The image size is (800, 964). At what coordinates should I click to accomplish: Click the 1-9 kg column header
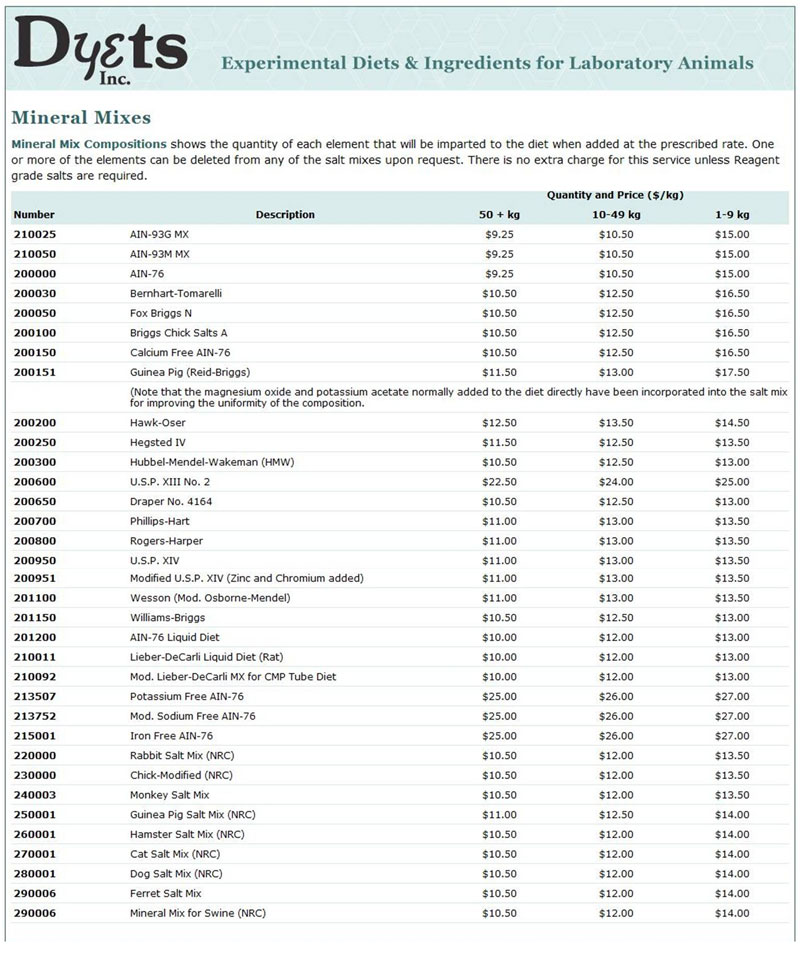pos(731,215)
